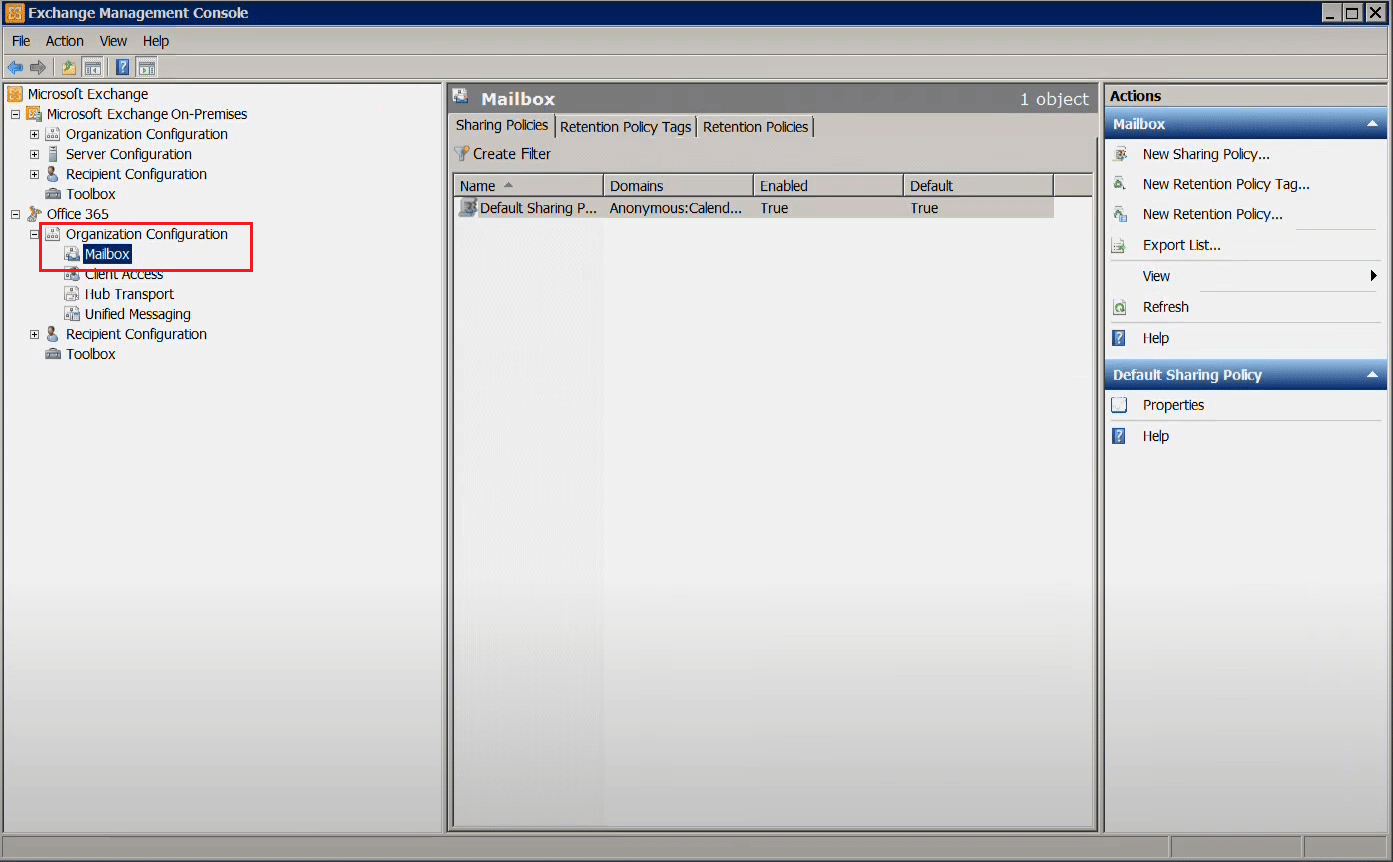Viewport: 1393px width, 862px height.
Task: Click the Mailbox node icon under Office 365
Action: click(72, 254)
